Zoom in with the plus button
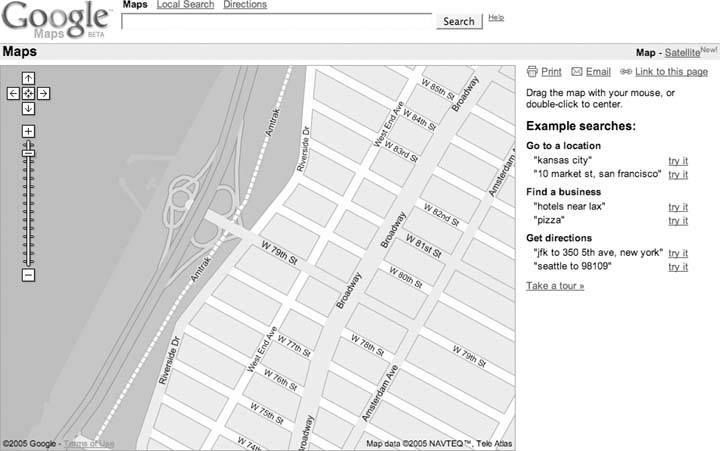Viewport: 720px width, 451px height. (x=28, y=131)
